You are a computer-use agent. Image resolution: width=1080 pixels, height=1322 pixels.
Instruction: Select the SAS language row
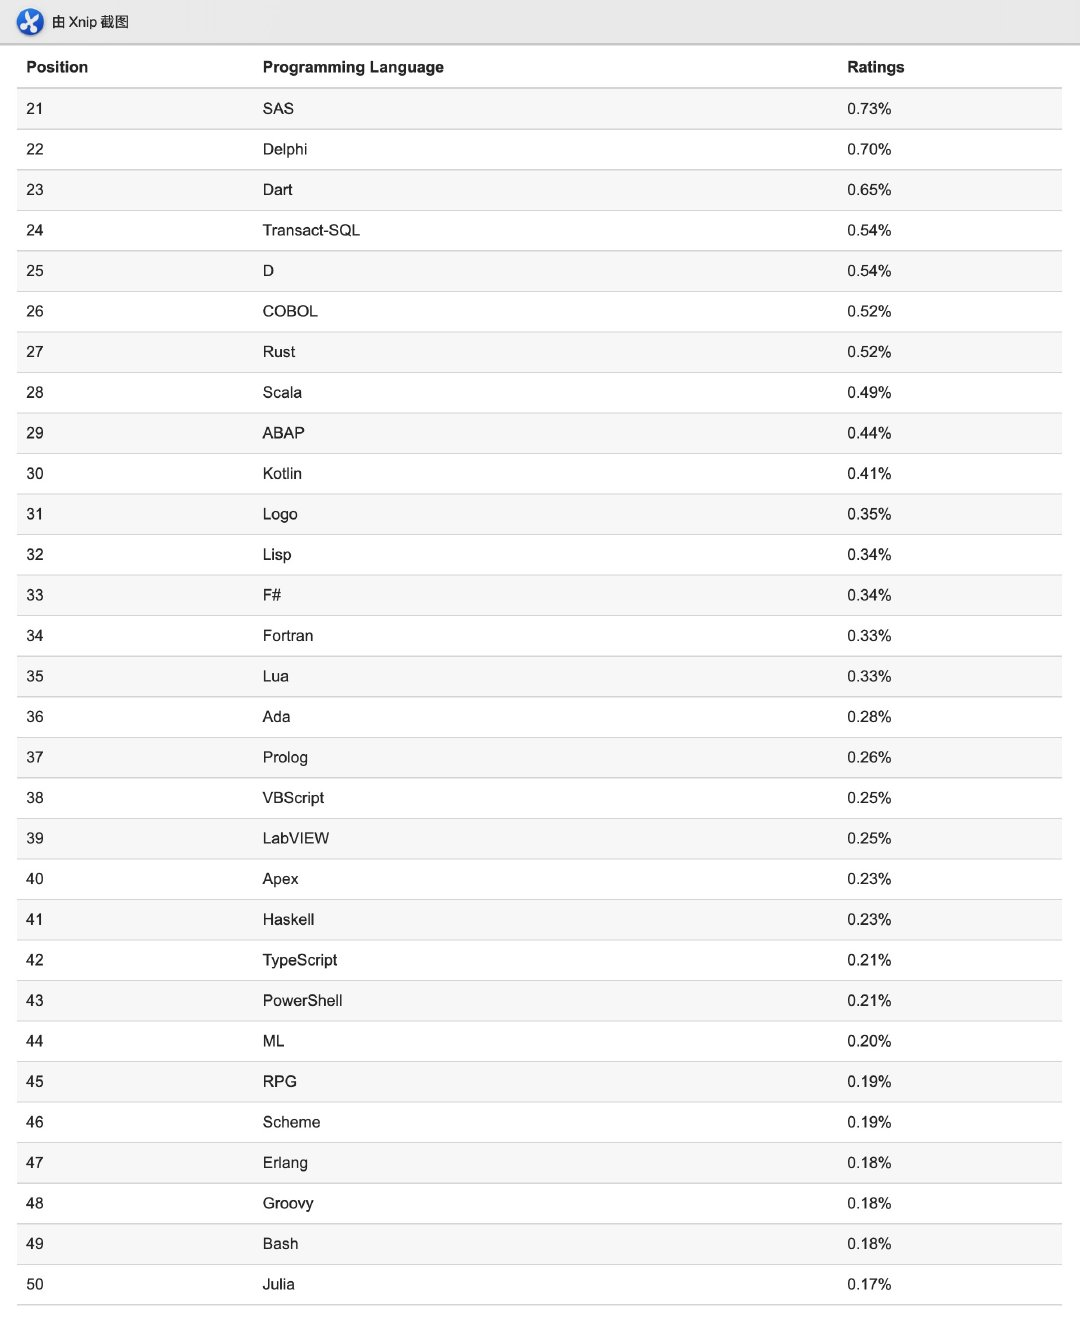pyautogui.click(x=278, y=109)
